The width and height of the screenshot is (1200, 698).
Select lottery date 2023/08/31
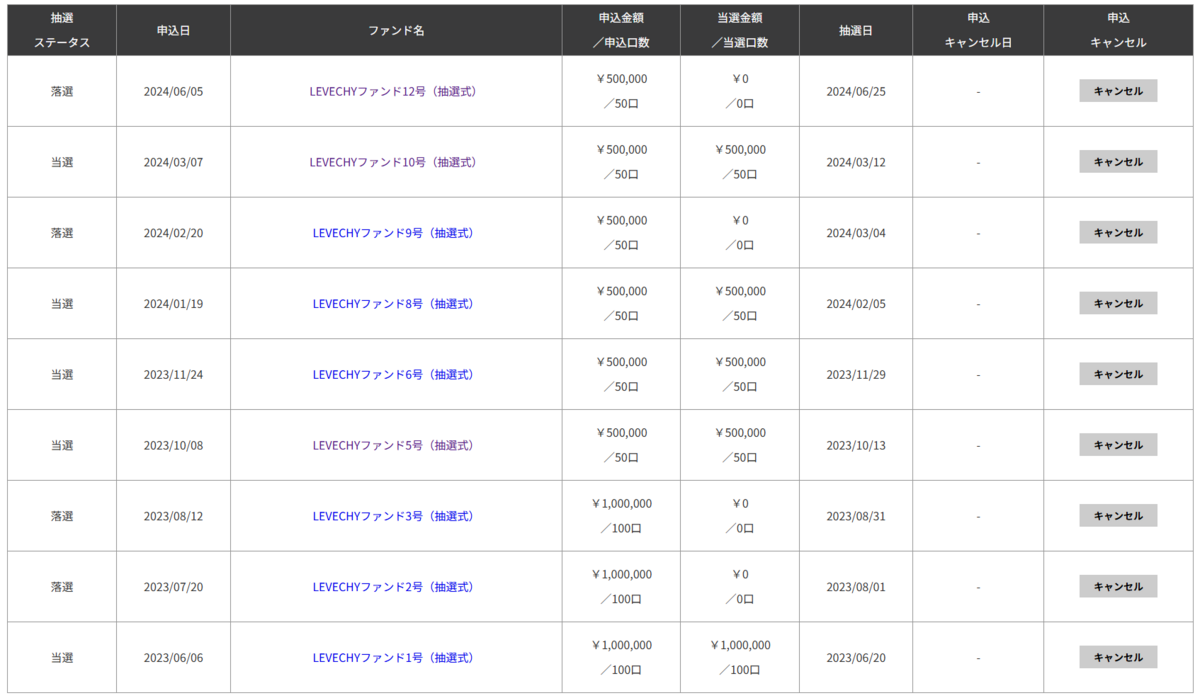point(856,516)
